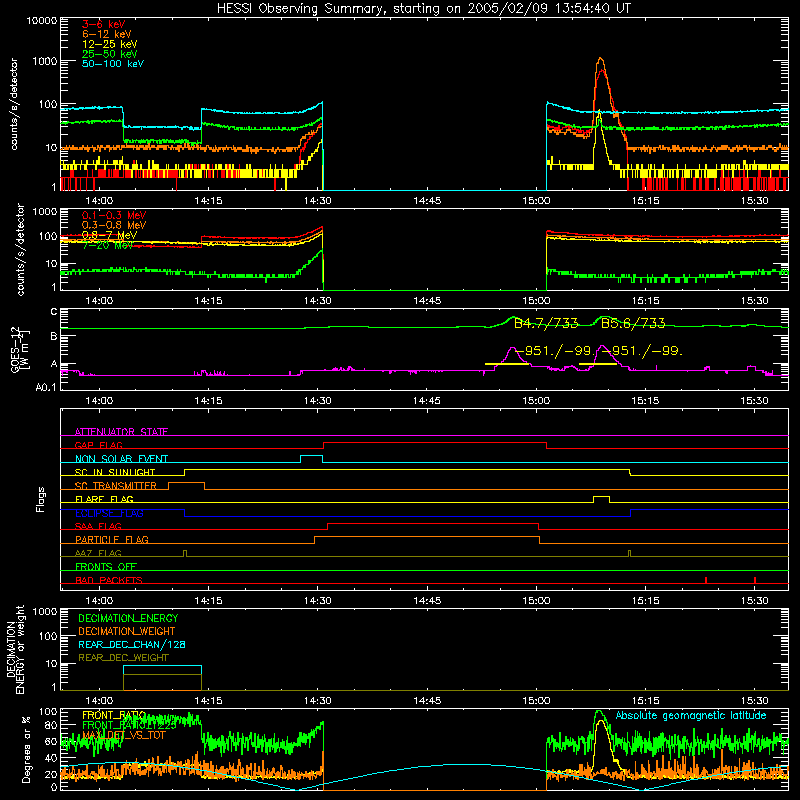The image size is (800, 800).
Task: Select the PARTICLE_FLAG label
Action: [112, 539]
